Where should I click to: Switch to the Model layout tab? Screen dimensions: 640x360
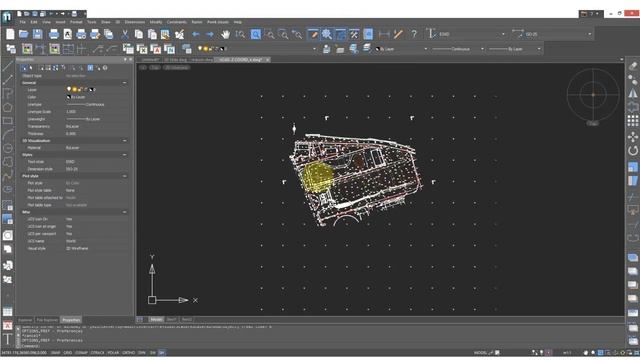(x=156, y=320)
